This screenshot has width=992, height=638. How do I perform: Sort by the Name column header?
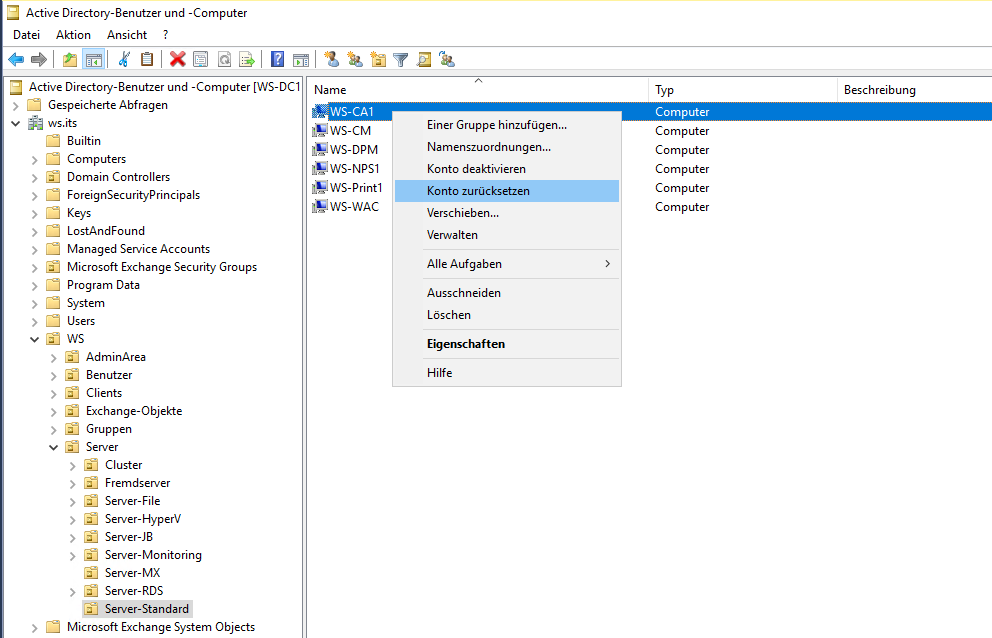point(478,90)
